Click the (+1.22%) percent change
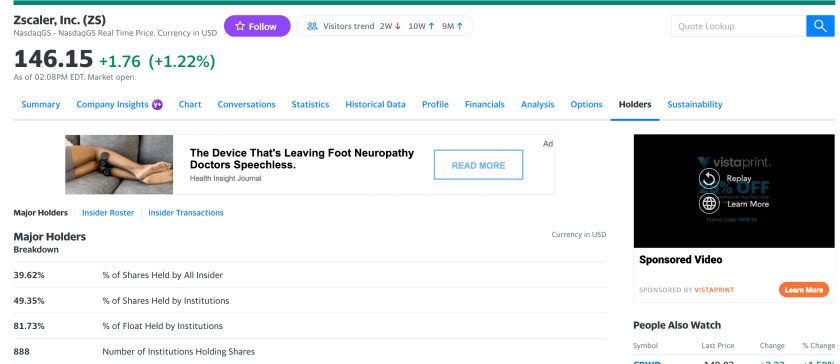Screen dimensions: 840x364 tap(182, 62)
